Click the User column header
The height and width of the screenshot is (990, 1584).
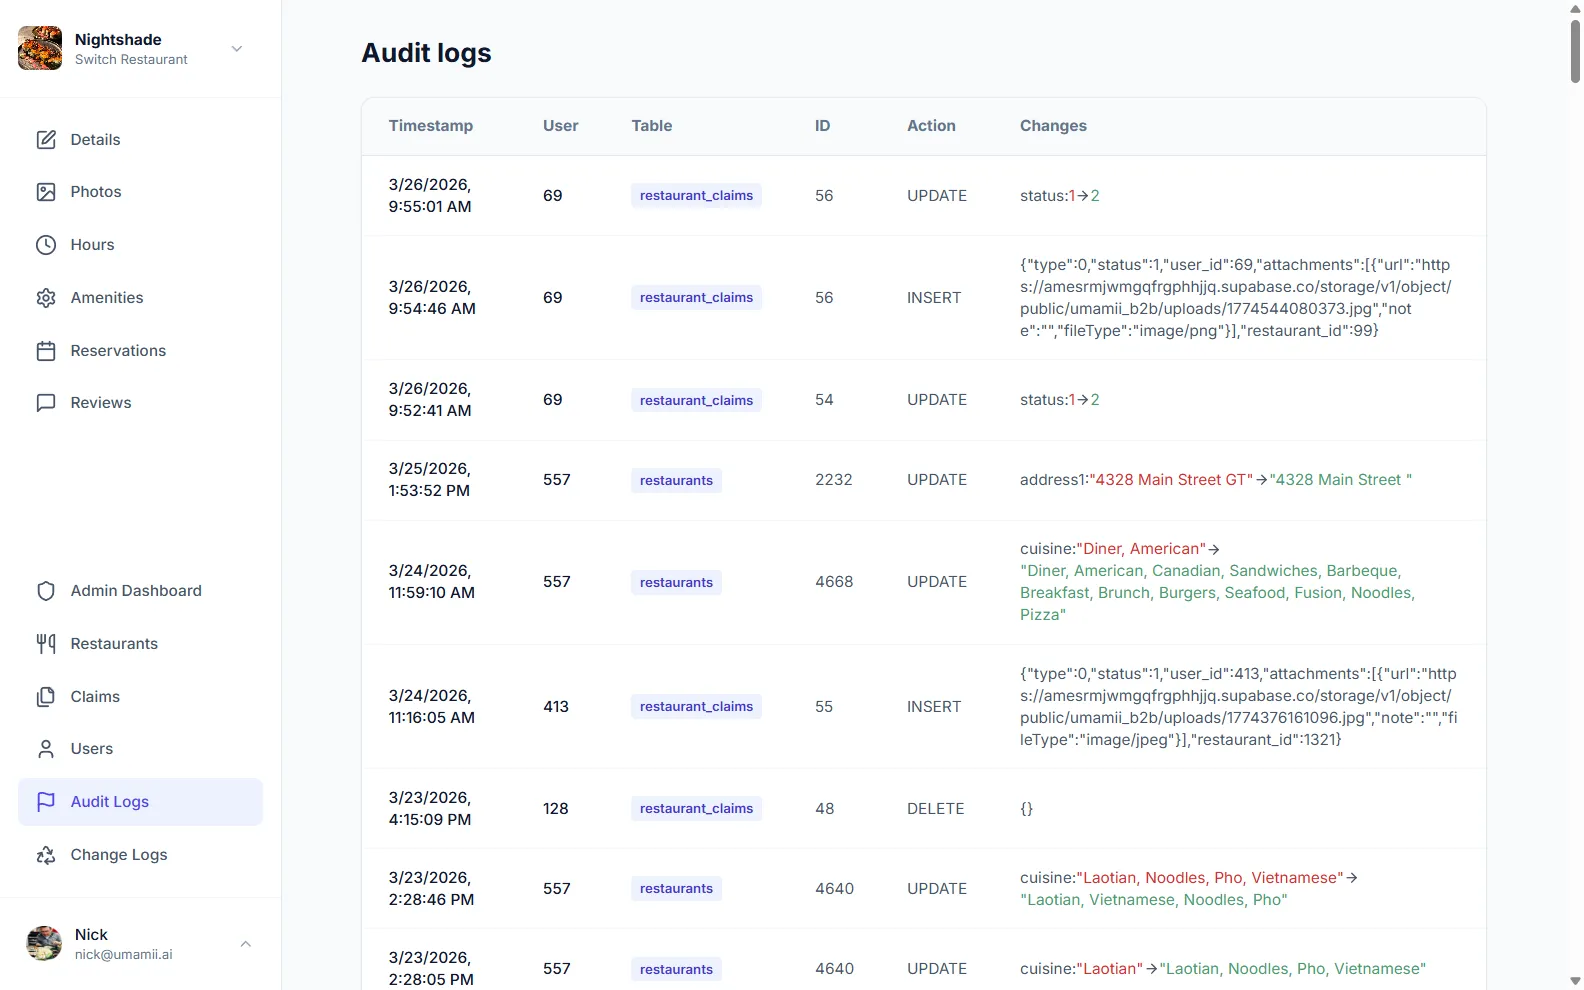(560, 126)
